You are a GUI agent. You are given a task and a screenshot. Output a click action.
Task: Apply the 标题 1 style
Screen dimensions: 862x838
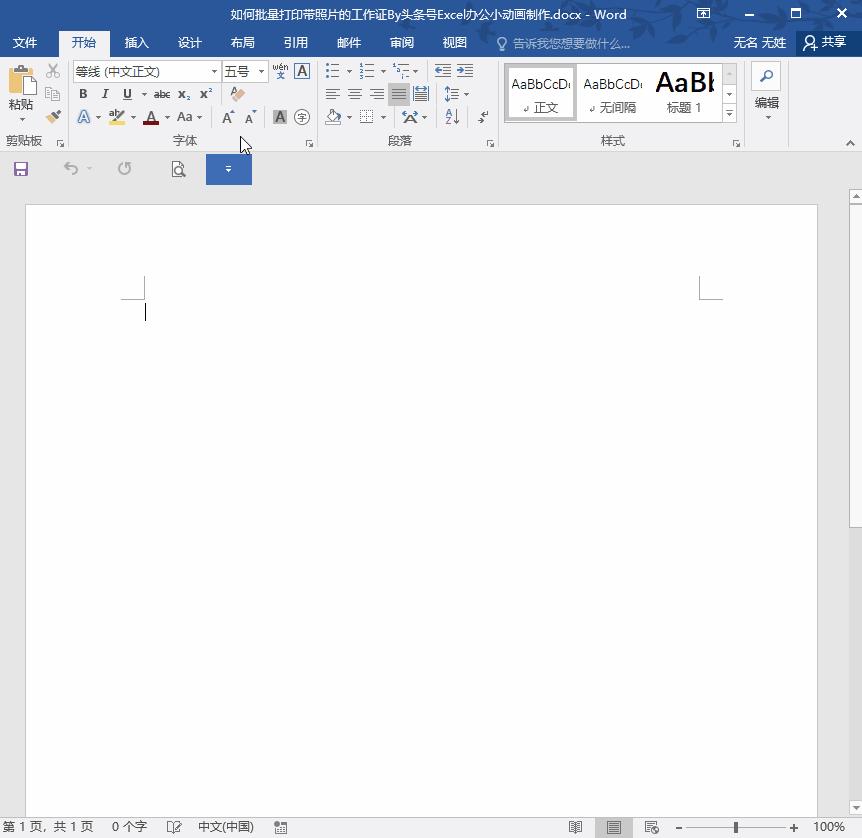(x=685, y=92)
